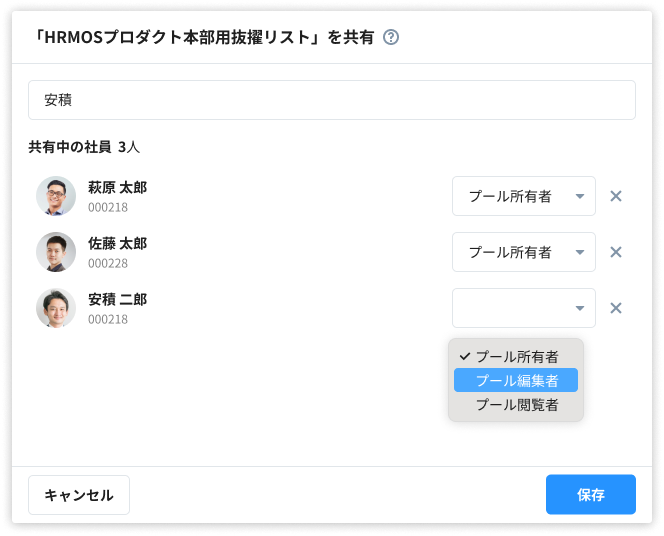Focus the employee search field containing 安積
Viewport: 664px width, 536px height.
point(331,100)
